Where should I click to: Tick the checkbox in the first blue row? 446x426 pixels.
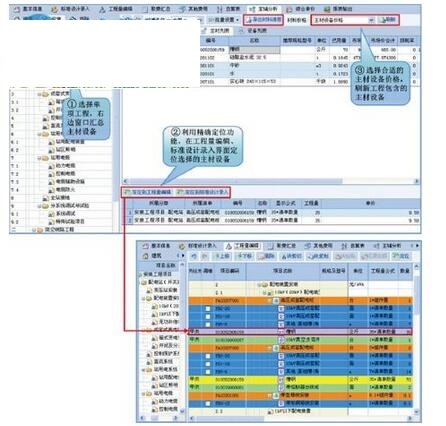[208, 309]
